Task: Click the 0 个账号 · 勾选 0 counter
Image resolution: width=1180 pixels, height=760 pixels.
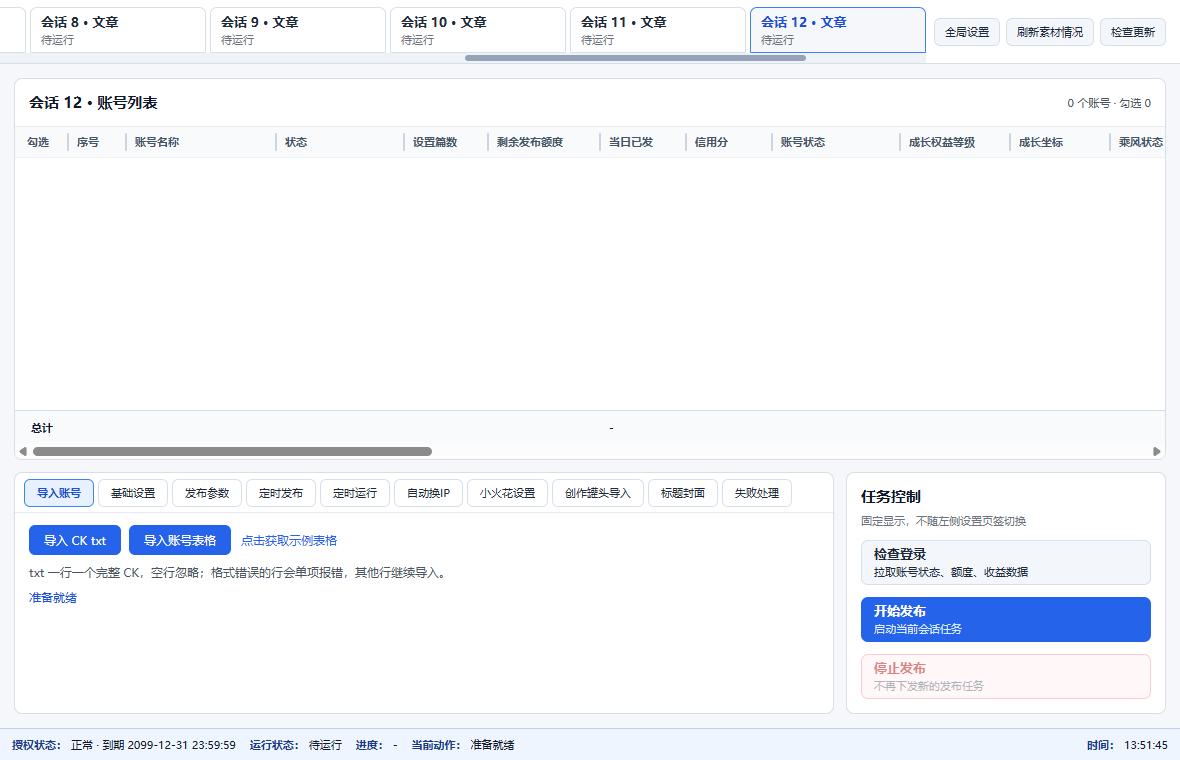Action: (x=1109, y=103)
